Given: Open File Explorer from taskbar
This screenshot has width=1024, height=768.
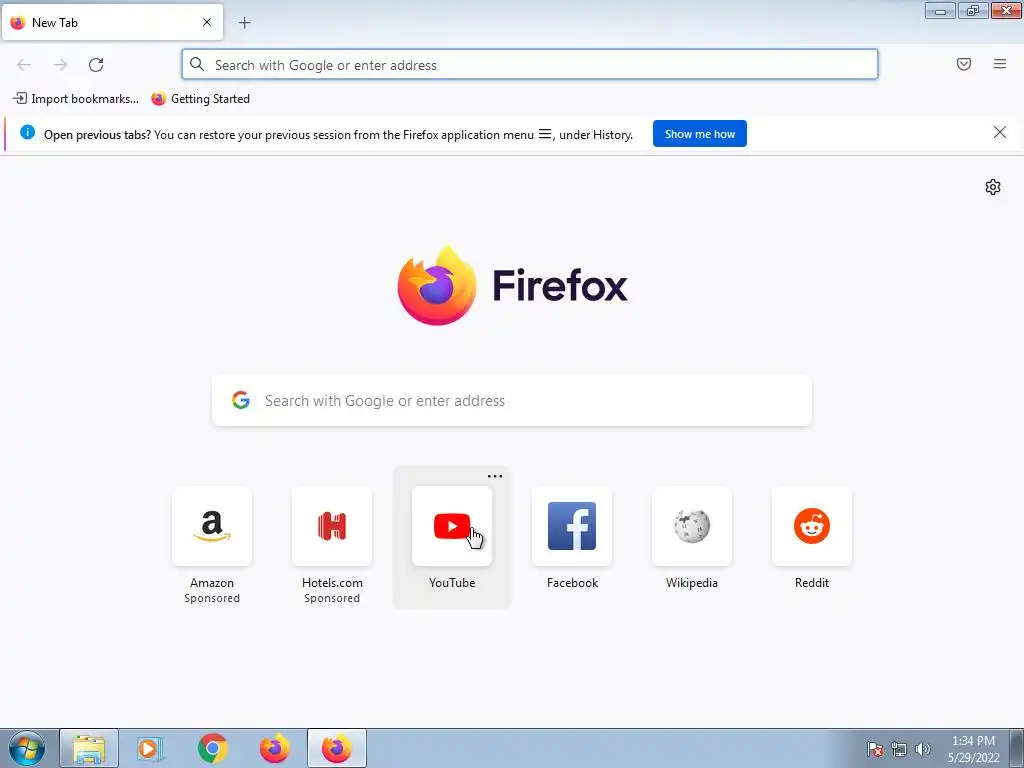Looking at the screenshot, I should (89, 748).
